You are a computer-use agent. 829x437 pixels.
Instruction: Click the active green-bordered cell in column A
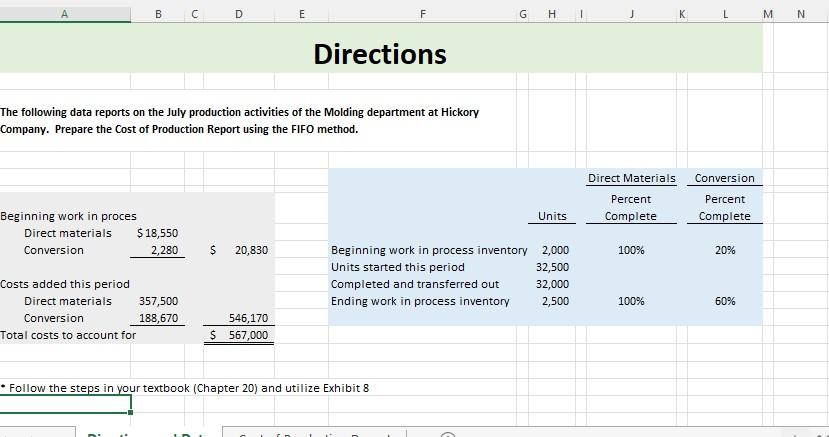coord(65,404)
